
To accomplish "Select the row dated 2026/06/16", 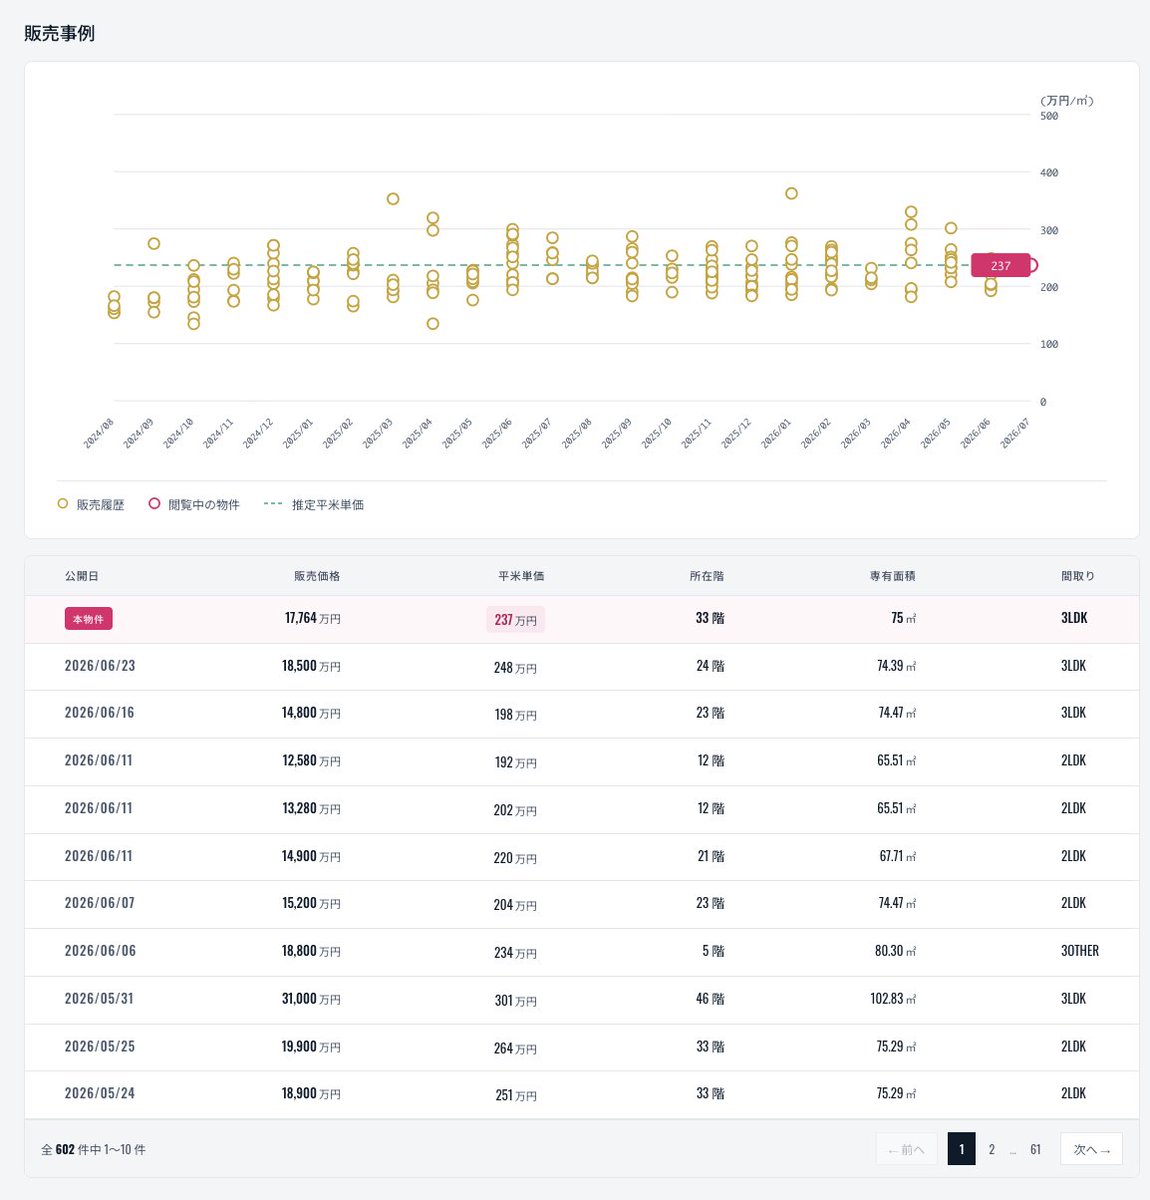I will [x=582, y=714].
